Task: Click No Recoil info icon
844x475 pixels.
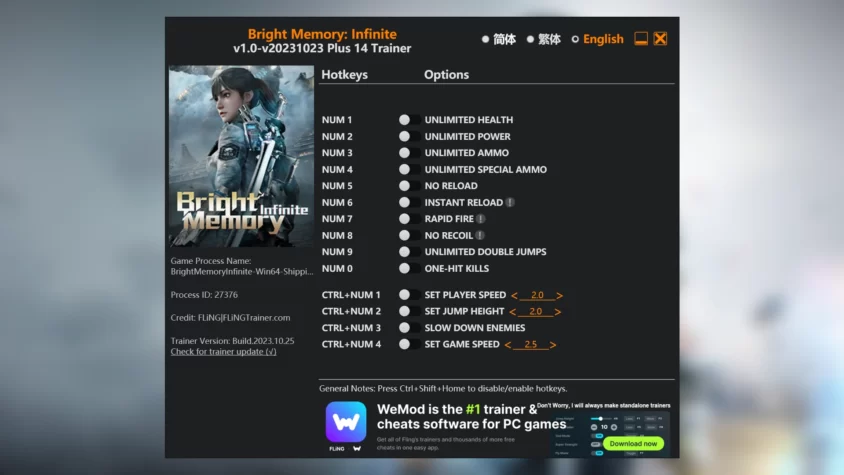Action: [480, 235]
